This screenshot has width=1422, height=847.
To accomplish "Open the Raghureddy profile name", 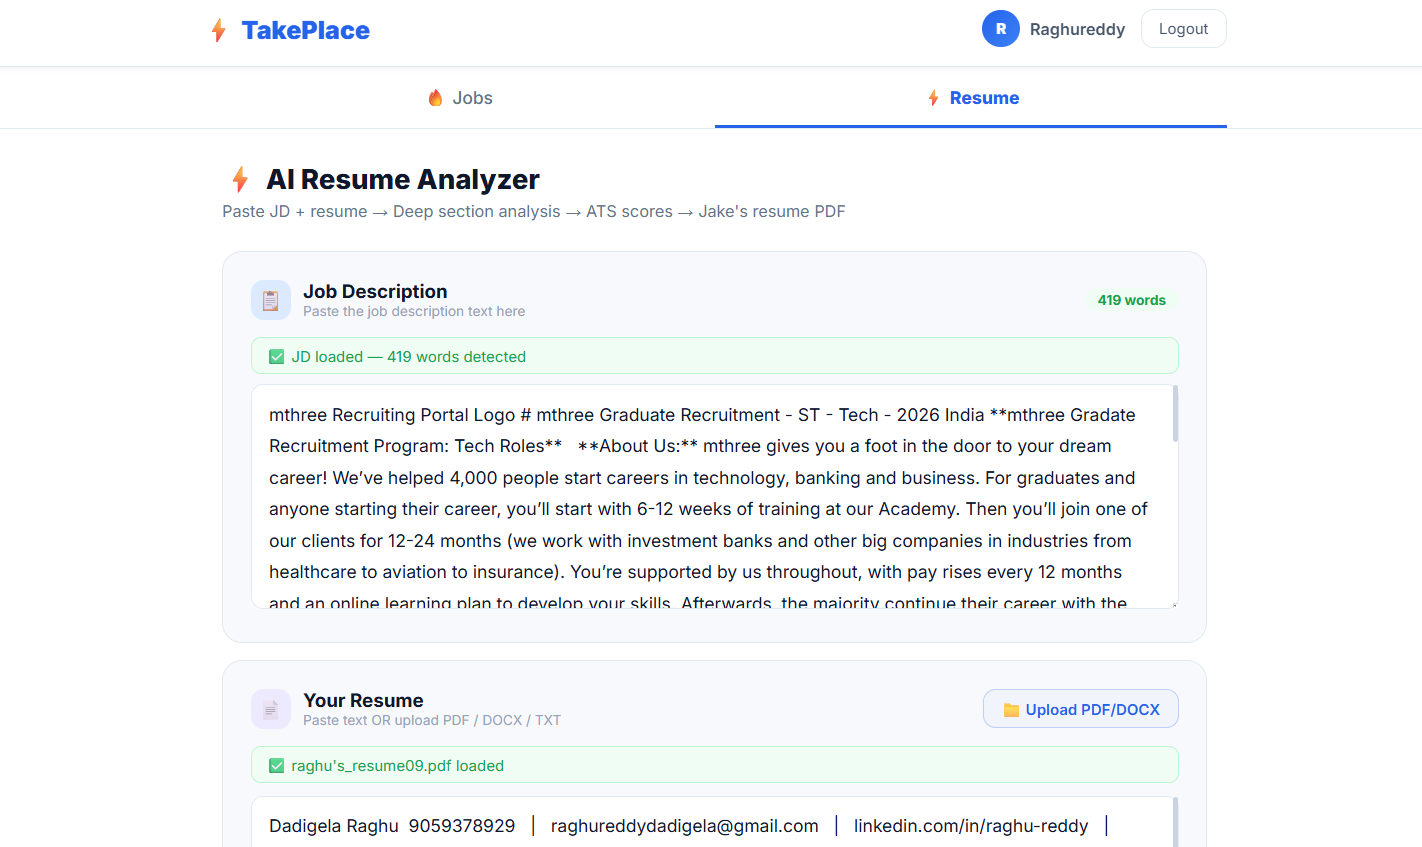I will [x=1077, y=29].
